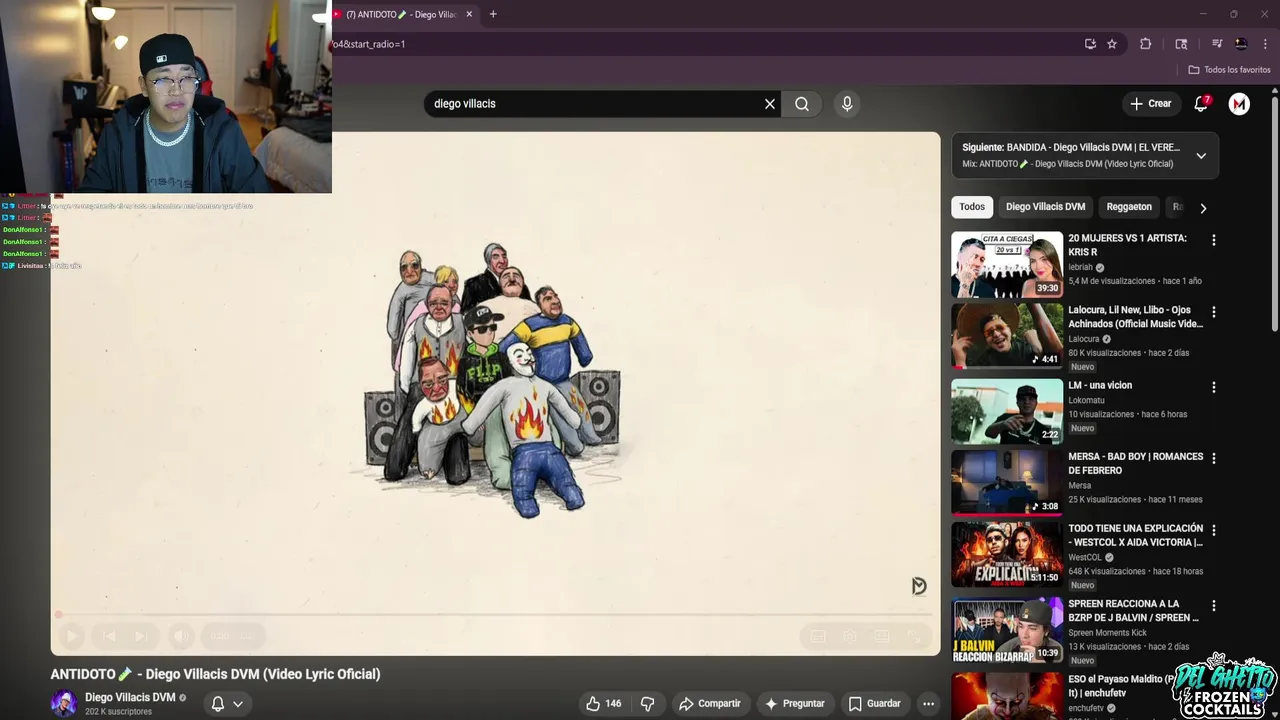Open tab search icon in toolbar
This screenshot has height=720, width=1280.
coord(1181,44)
